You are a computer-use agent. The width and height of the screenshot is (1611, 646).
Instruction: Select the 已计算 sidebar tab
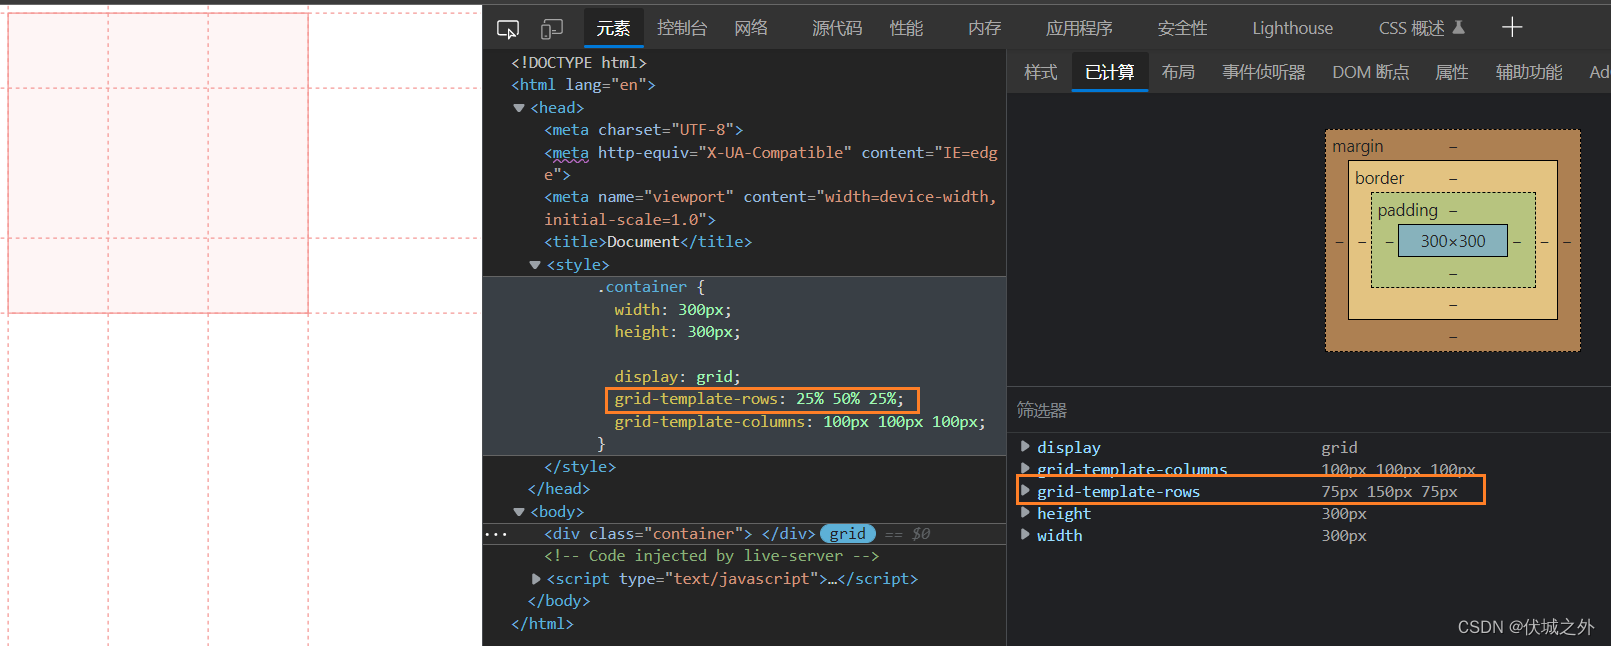[x=1110, y=72]
